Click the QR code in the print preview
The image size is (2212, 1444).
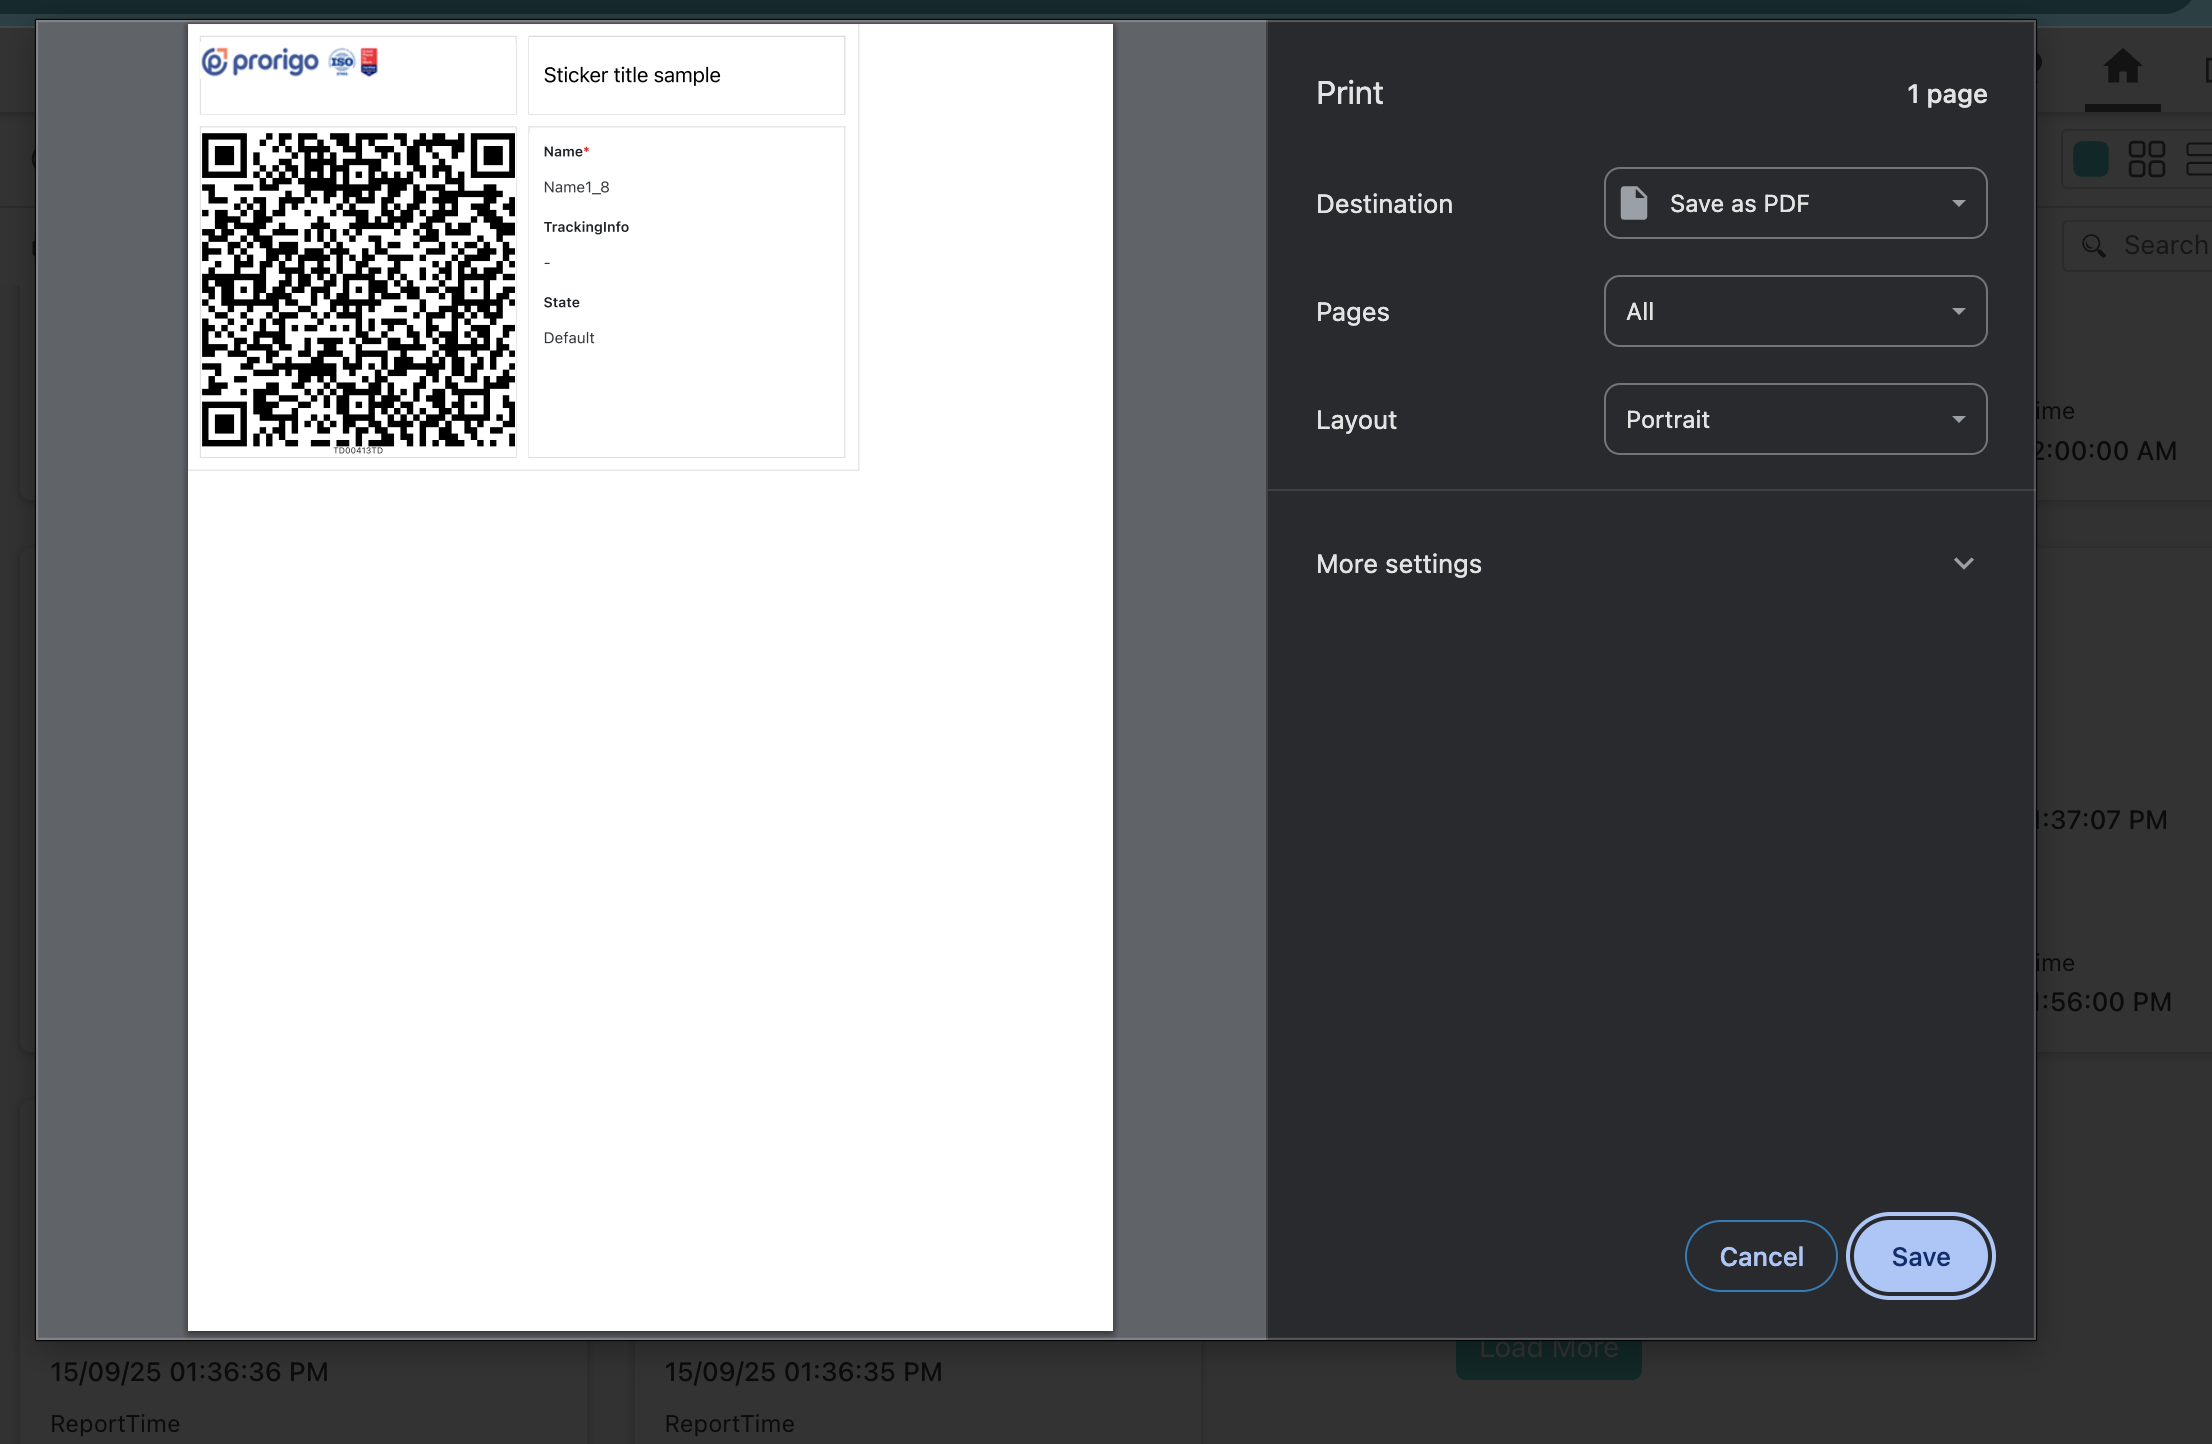click(x=358, y=290)
